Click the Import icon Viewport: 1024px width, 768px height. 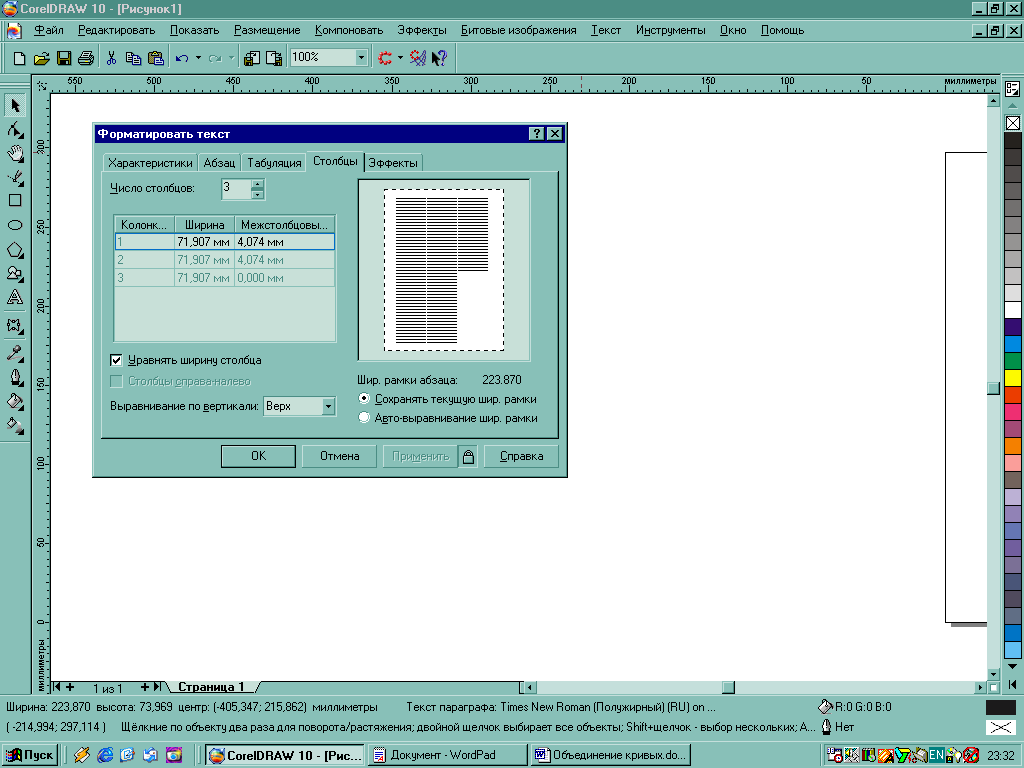pyautogui.click(x=252, y=58)
